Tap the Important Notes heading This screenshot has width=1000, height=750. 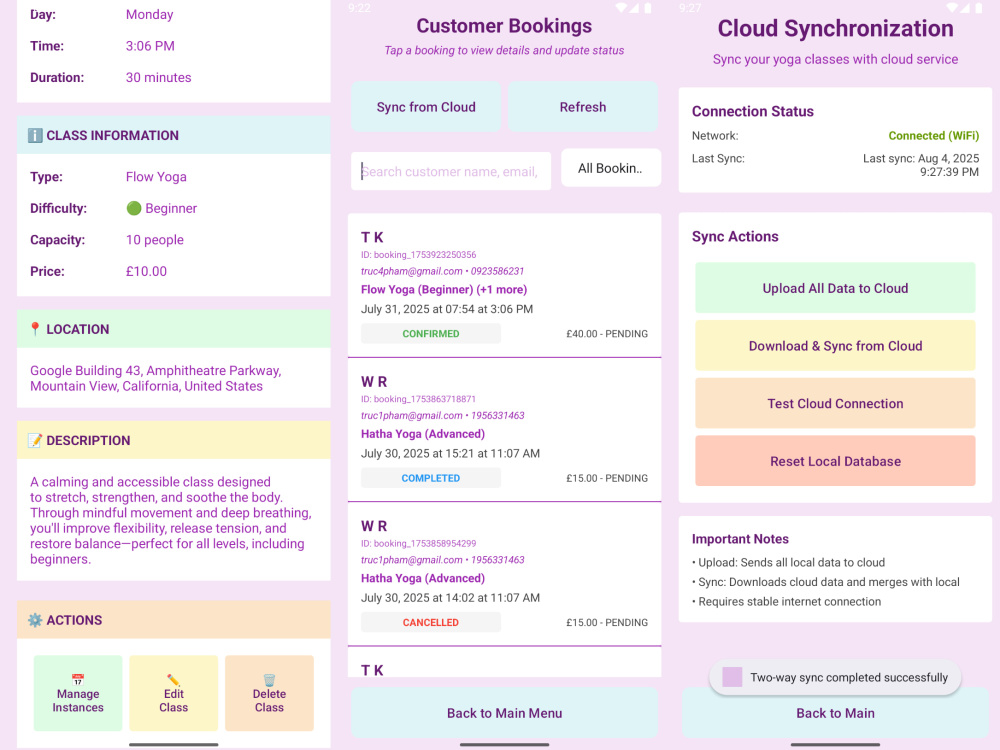point(740,539)
